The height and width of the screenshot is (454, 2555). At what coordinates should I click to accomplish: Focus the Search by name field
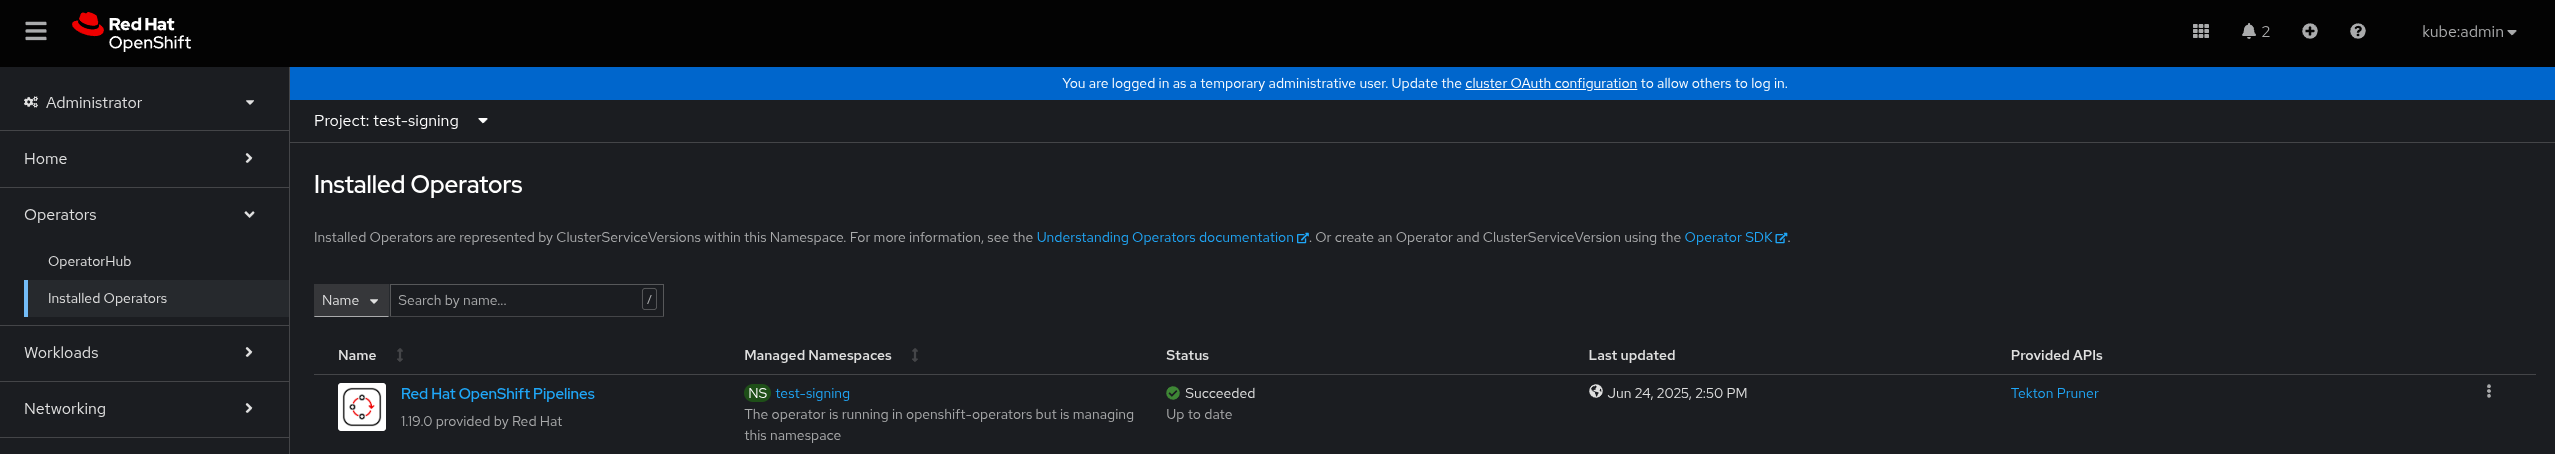(516, 300)
